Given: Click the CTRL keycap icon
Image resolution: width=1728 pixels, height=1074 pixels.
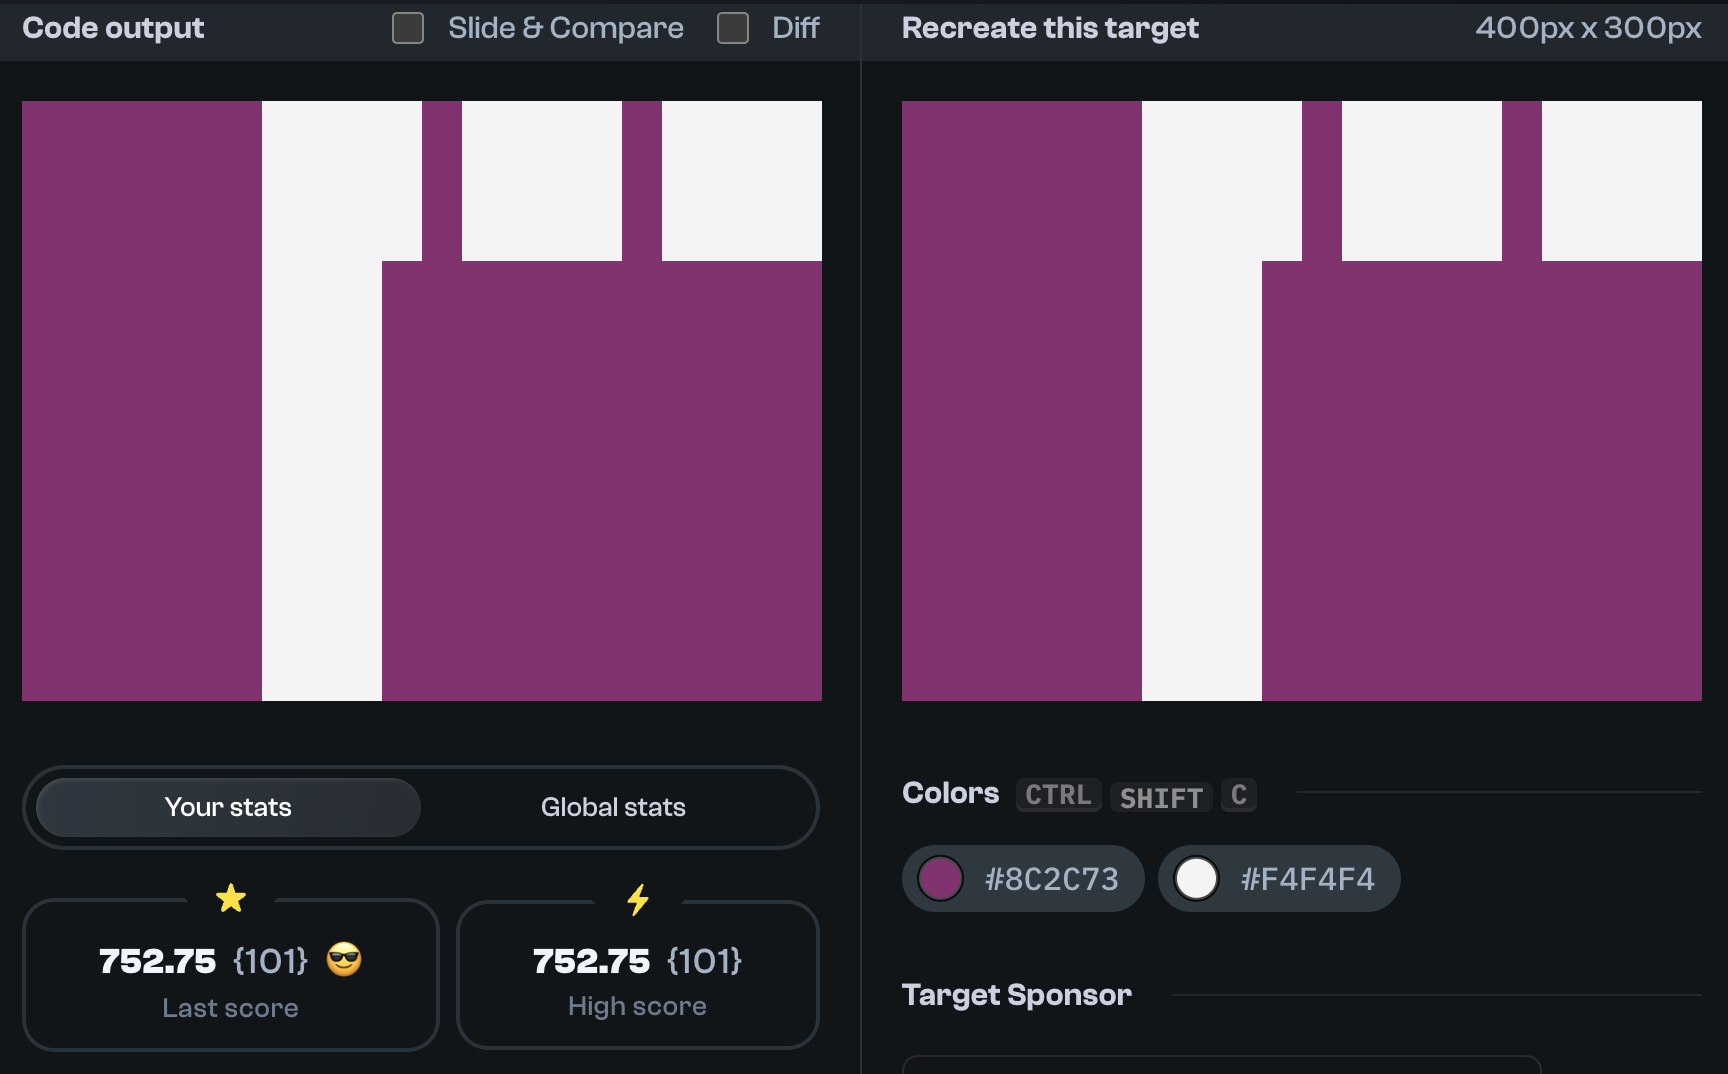Looking at the screenshot, I should [x=1057, y=796].
